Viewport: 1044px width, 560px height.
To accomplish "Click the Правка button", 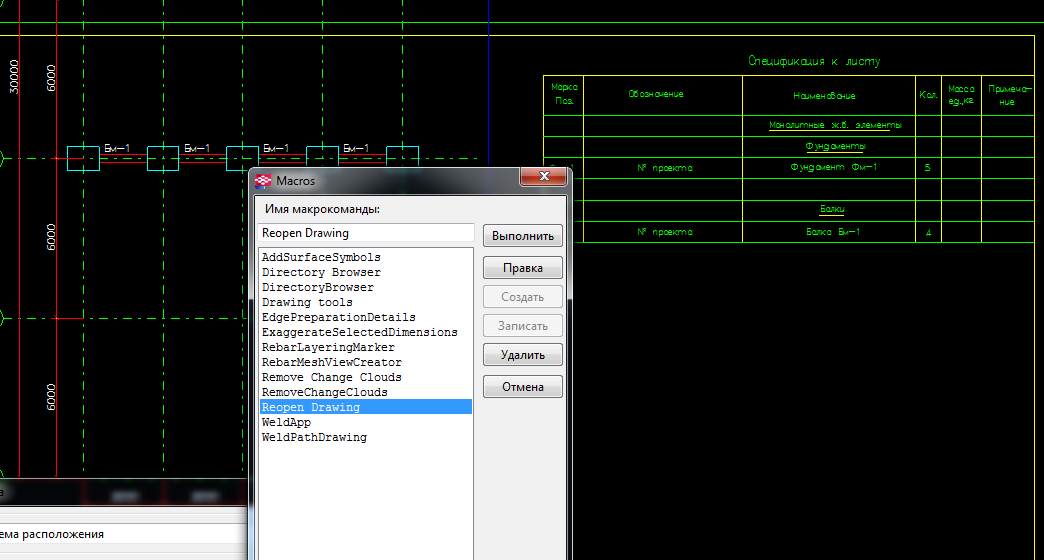I will 522,268.
